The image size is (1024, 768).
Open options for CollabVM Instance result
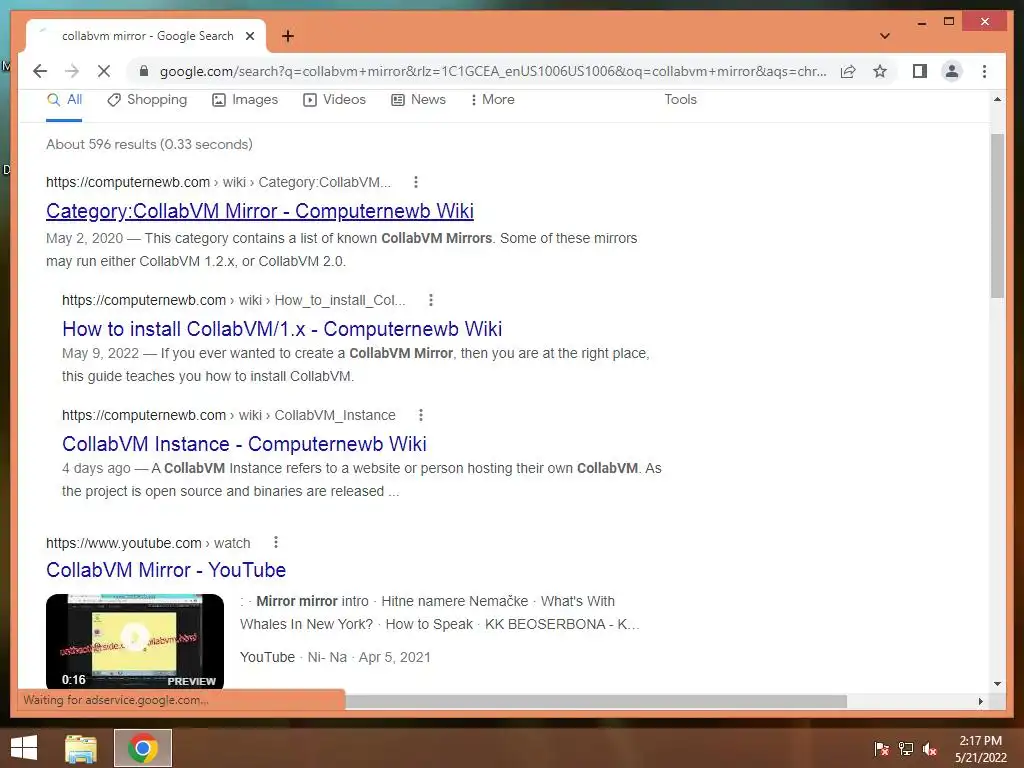click(421, 415)
